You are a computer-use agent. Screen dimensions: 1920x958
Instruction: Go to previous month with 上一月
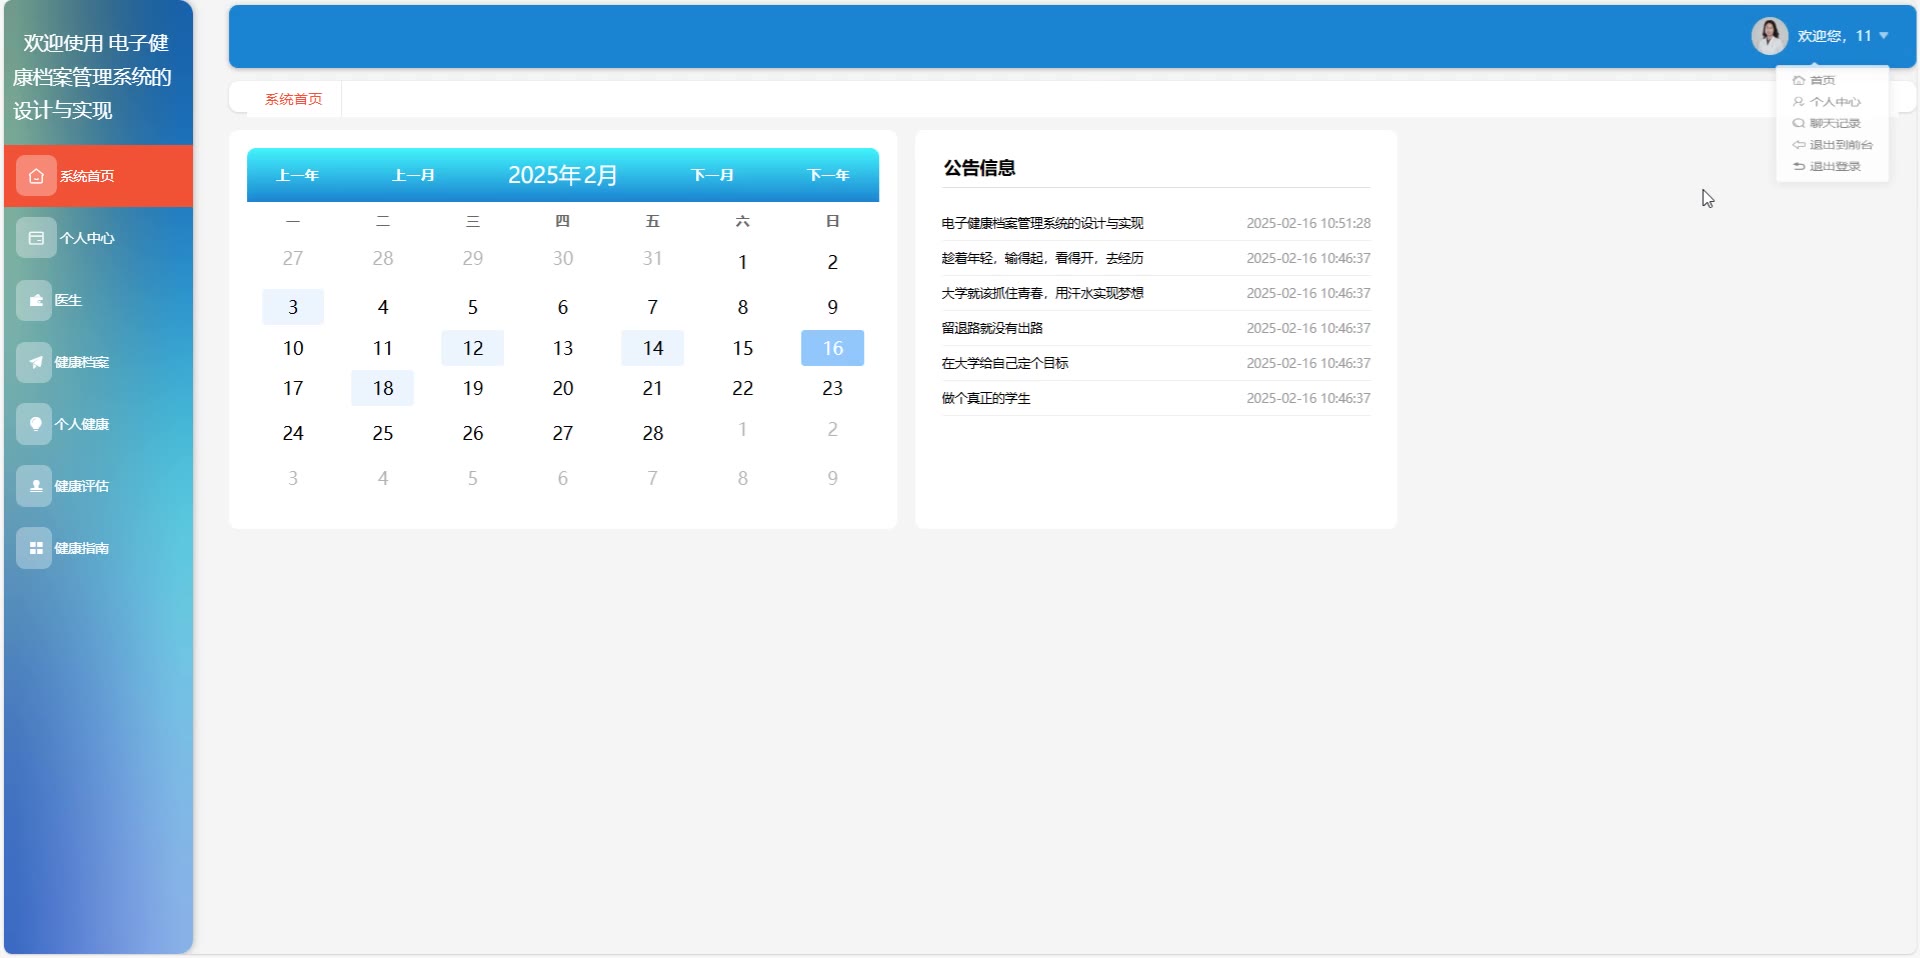coord(413,175)
